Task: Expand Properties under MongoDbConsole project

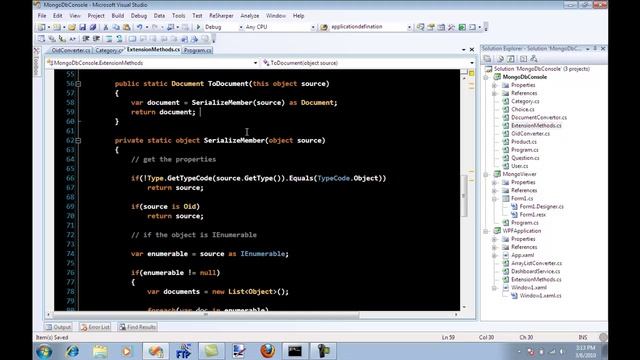Action: coord(494,85)
